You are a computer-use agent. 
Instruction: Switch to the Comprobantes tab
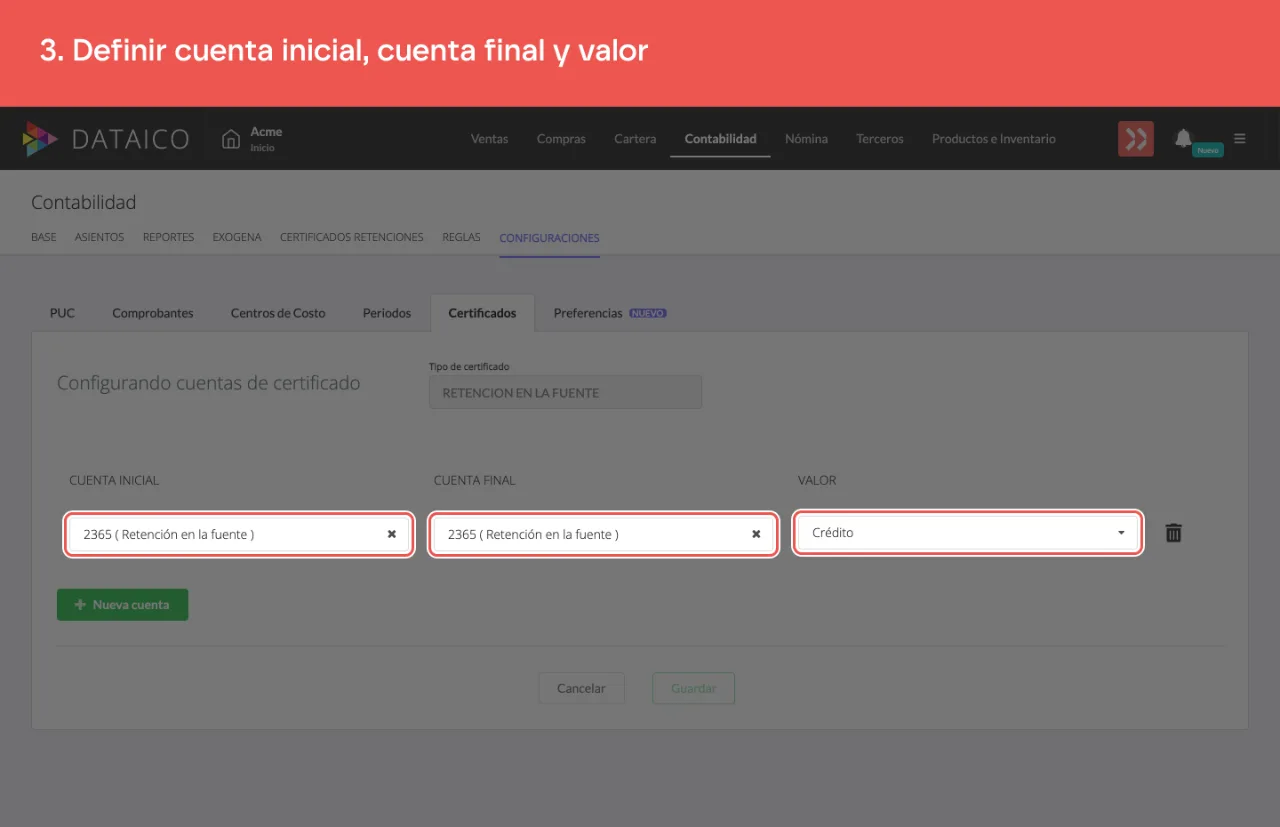point(153,313)
